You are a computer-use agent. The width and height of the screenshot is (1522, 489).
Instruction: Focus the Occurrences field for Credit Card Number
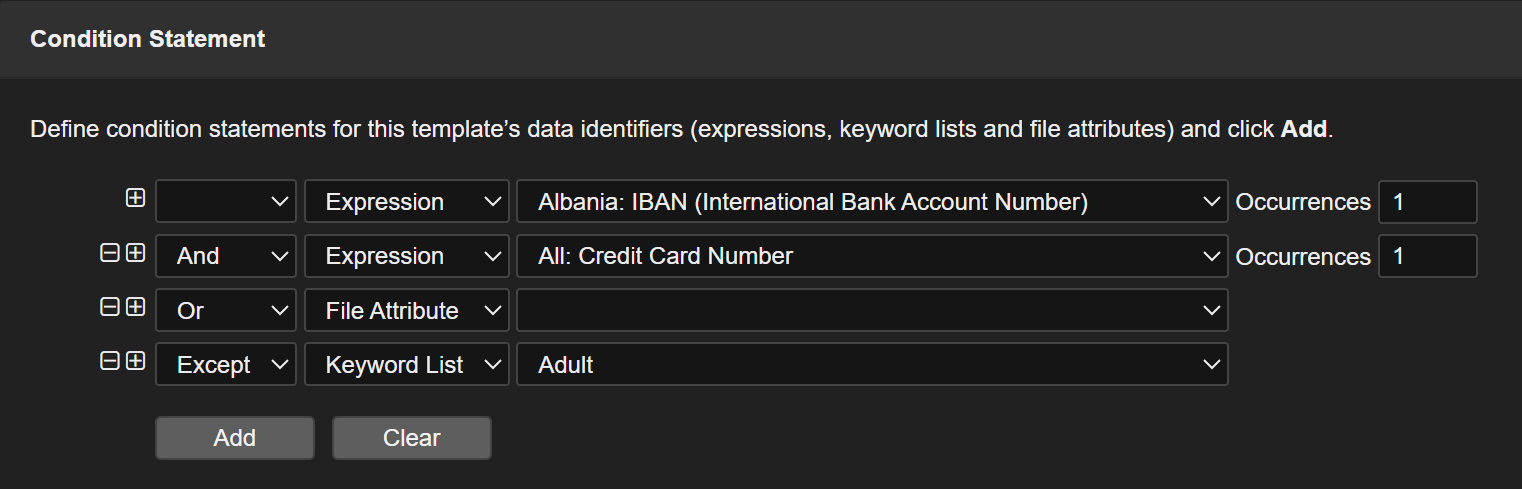(1427, 256)
